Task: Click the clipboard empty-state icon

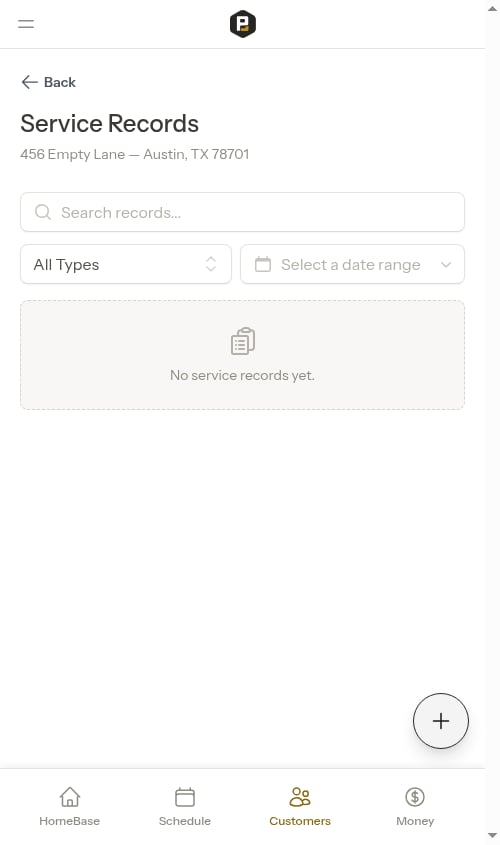Action: [242, 341]
